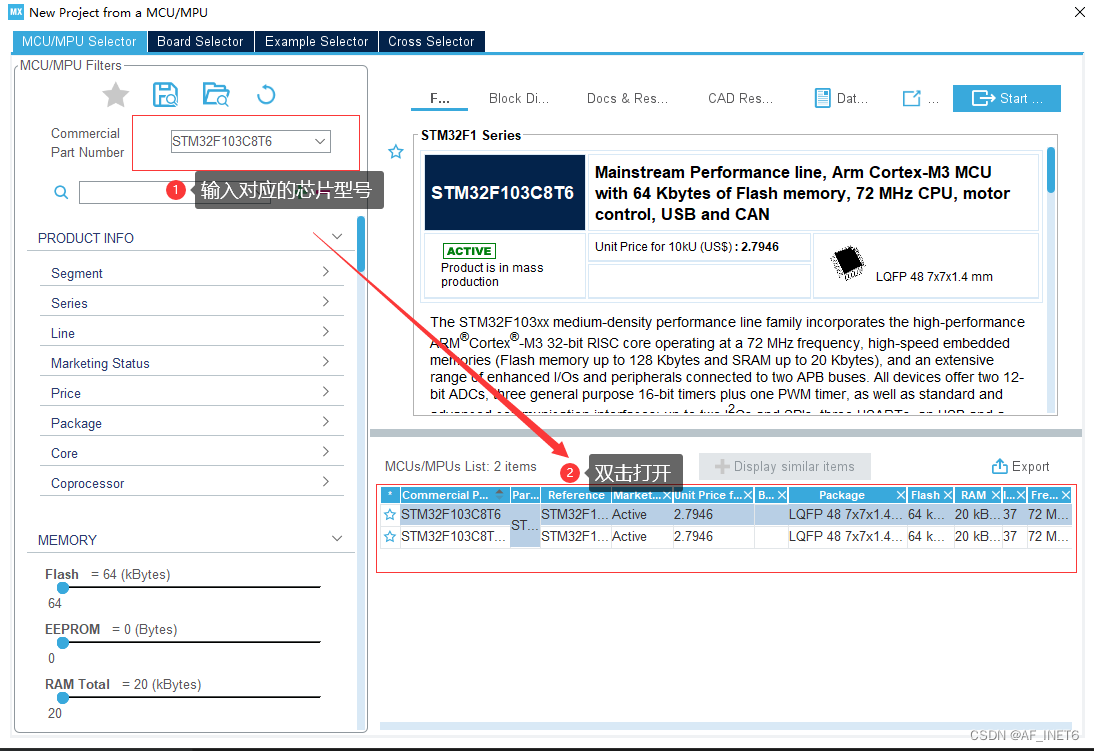This screenshot has width=1094, height=751.
Task: Expand the Segment filter
Action: [326, 272]
